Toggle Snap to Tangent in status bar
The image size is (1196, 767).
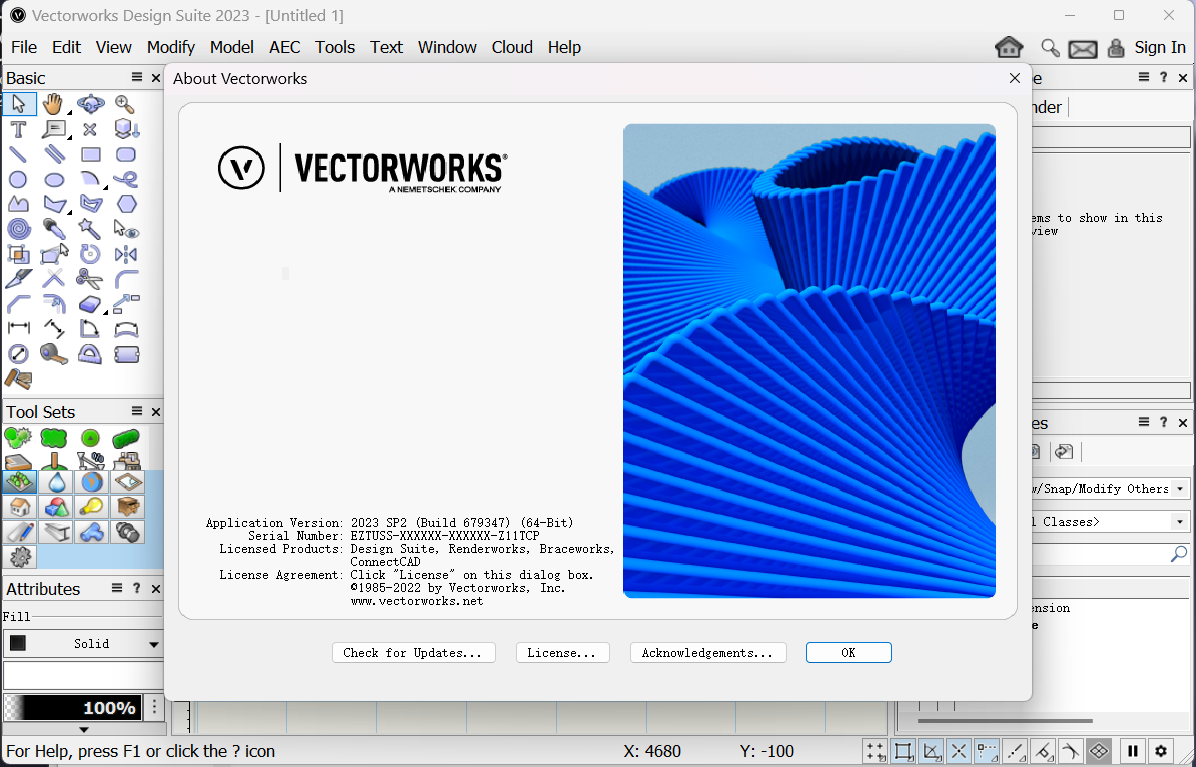pos(1070,751)
